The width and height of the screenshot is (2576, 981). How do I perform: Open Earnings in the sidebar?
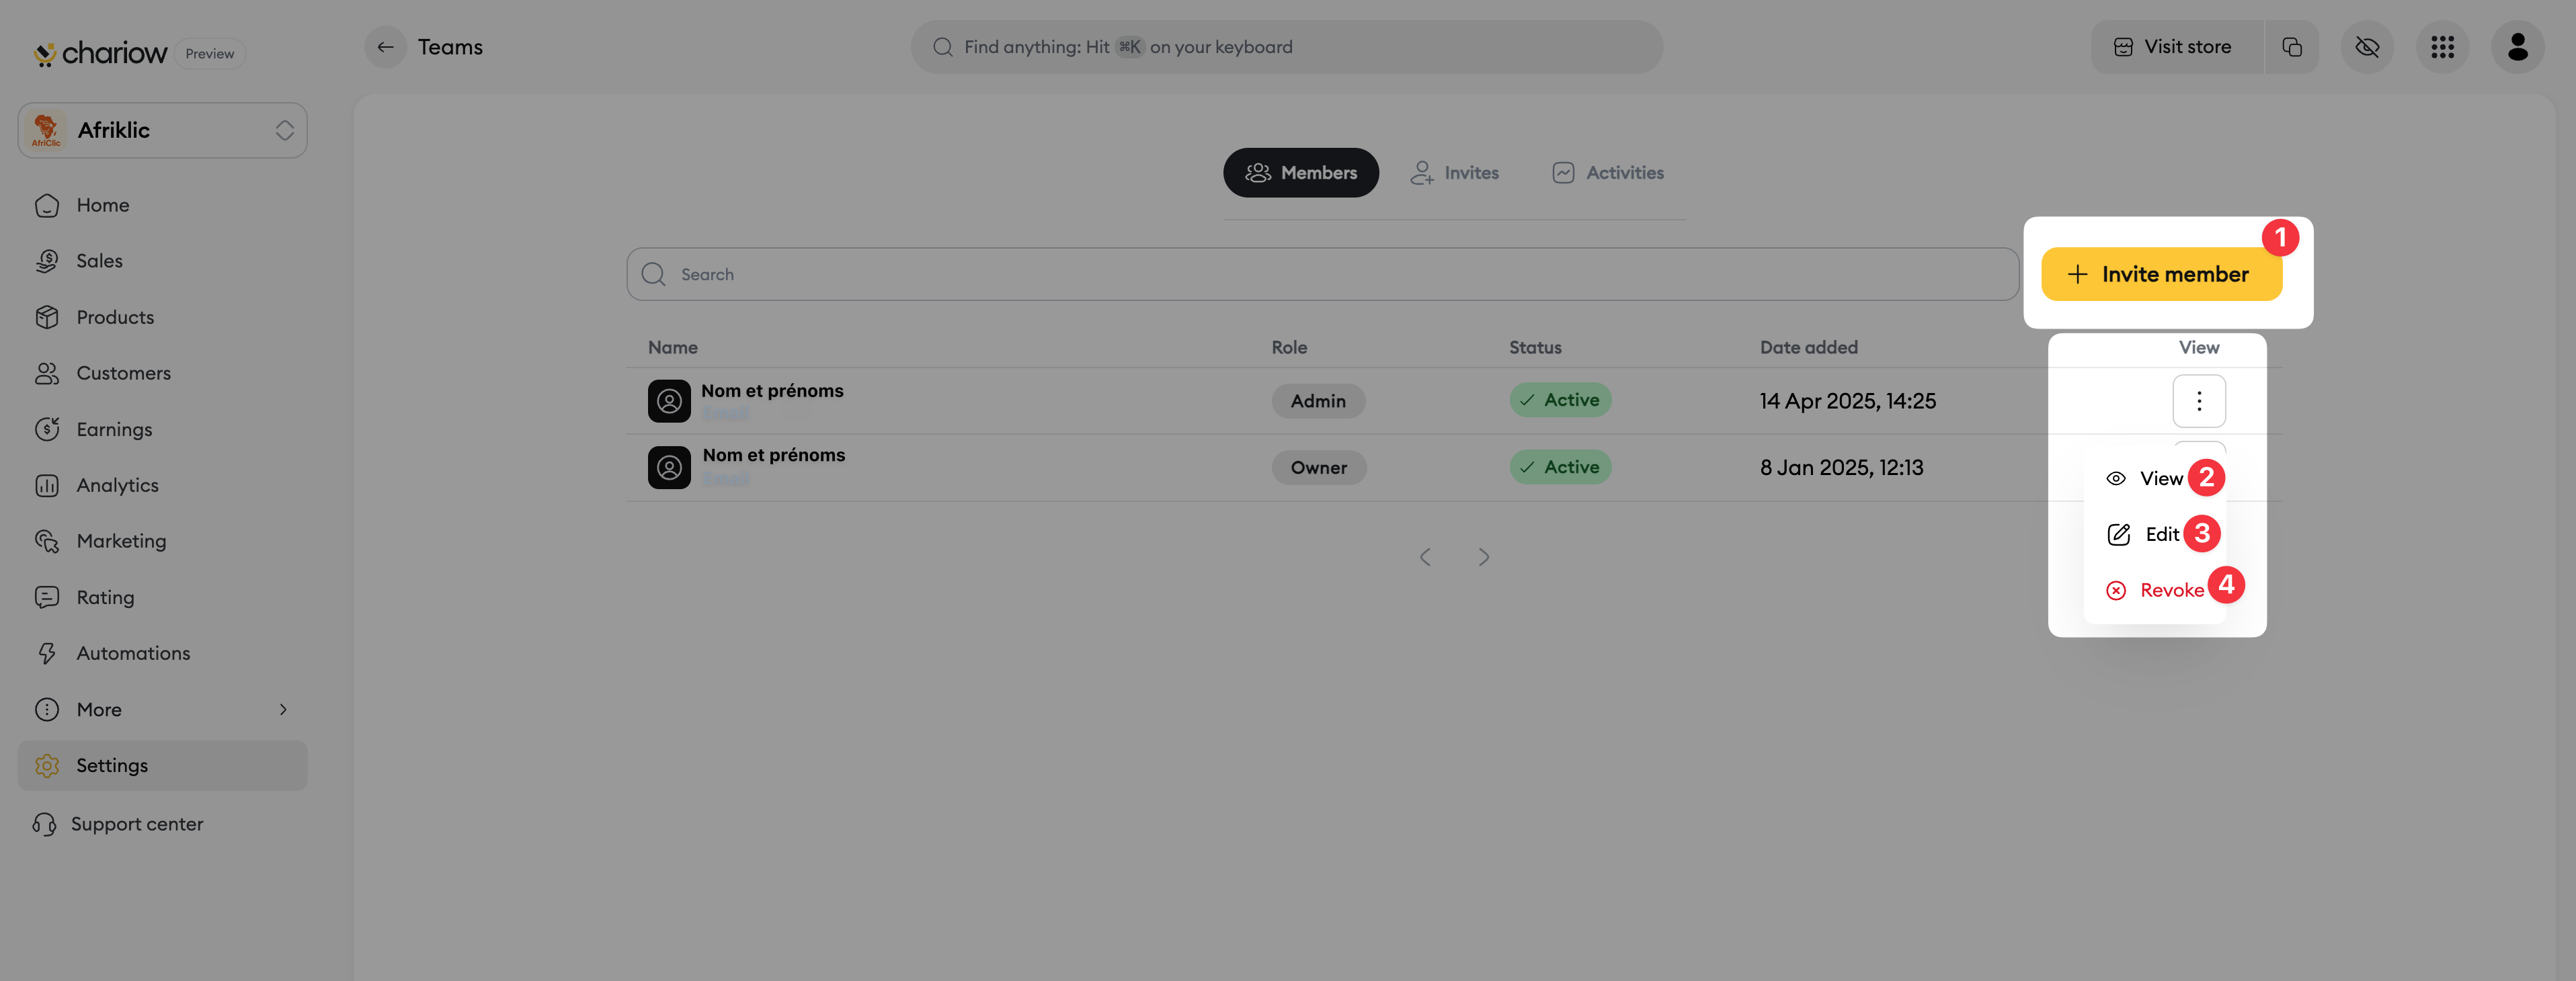tap(114, 429)
